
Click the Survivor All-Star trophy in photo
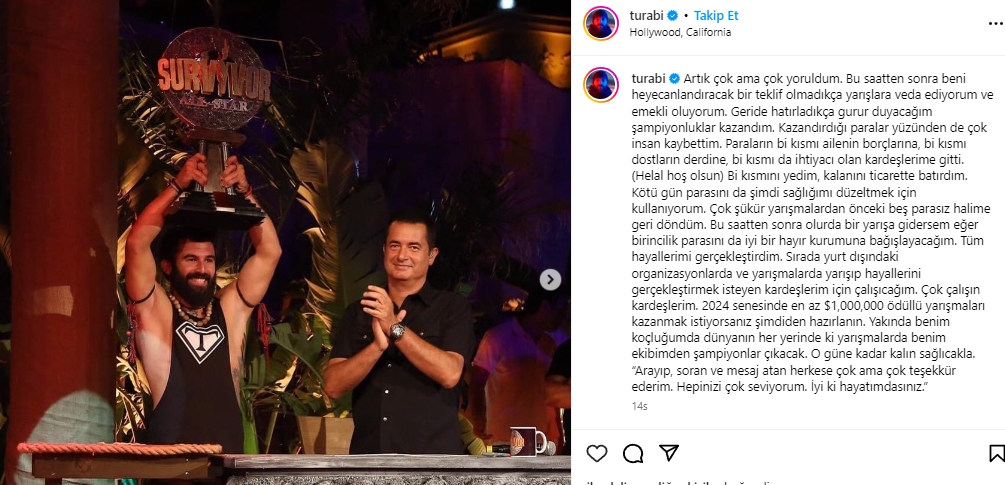tap(214, 125)
